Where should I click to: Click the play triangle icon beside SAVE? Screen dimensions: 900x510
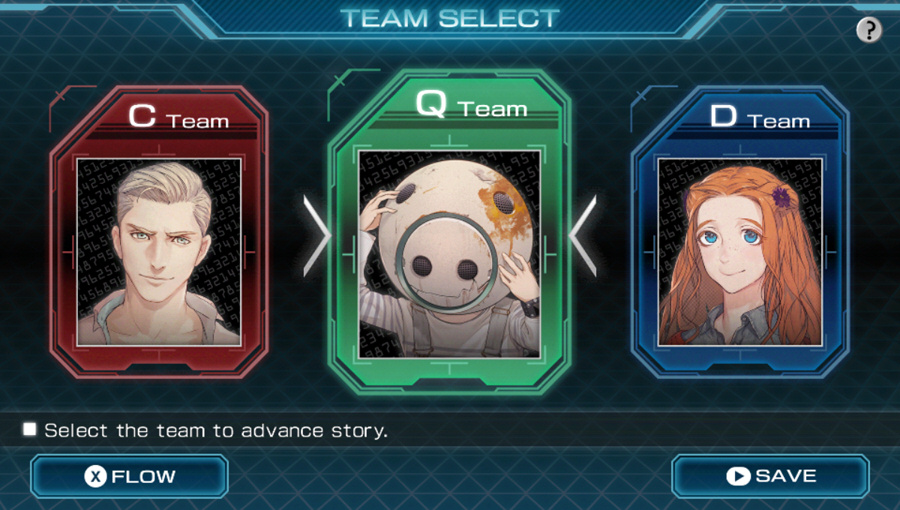(x=738, y=476)
